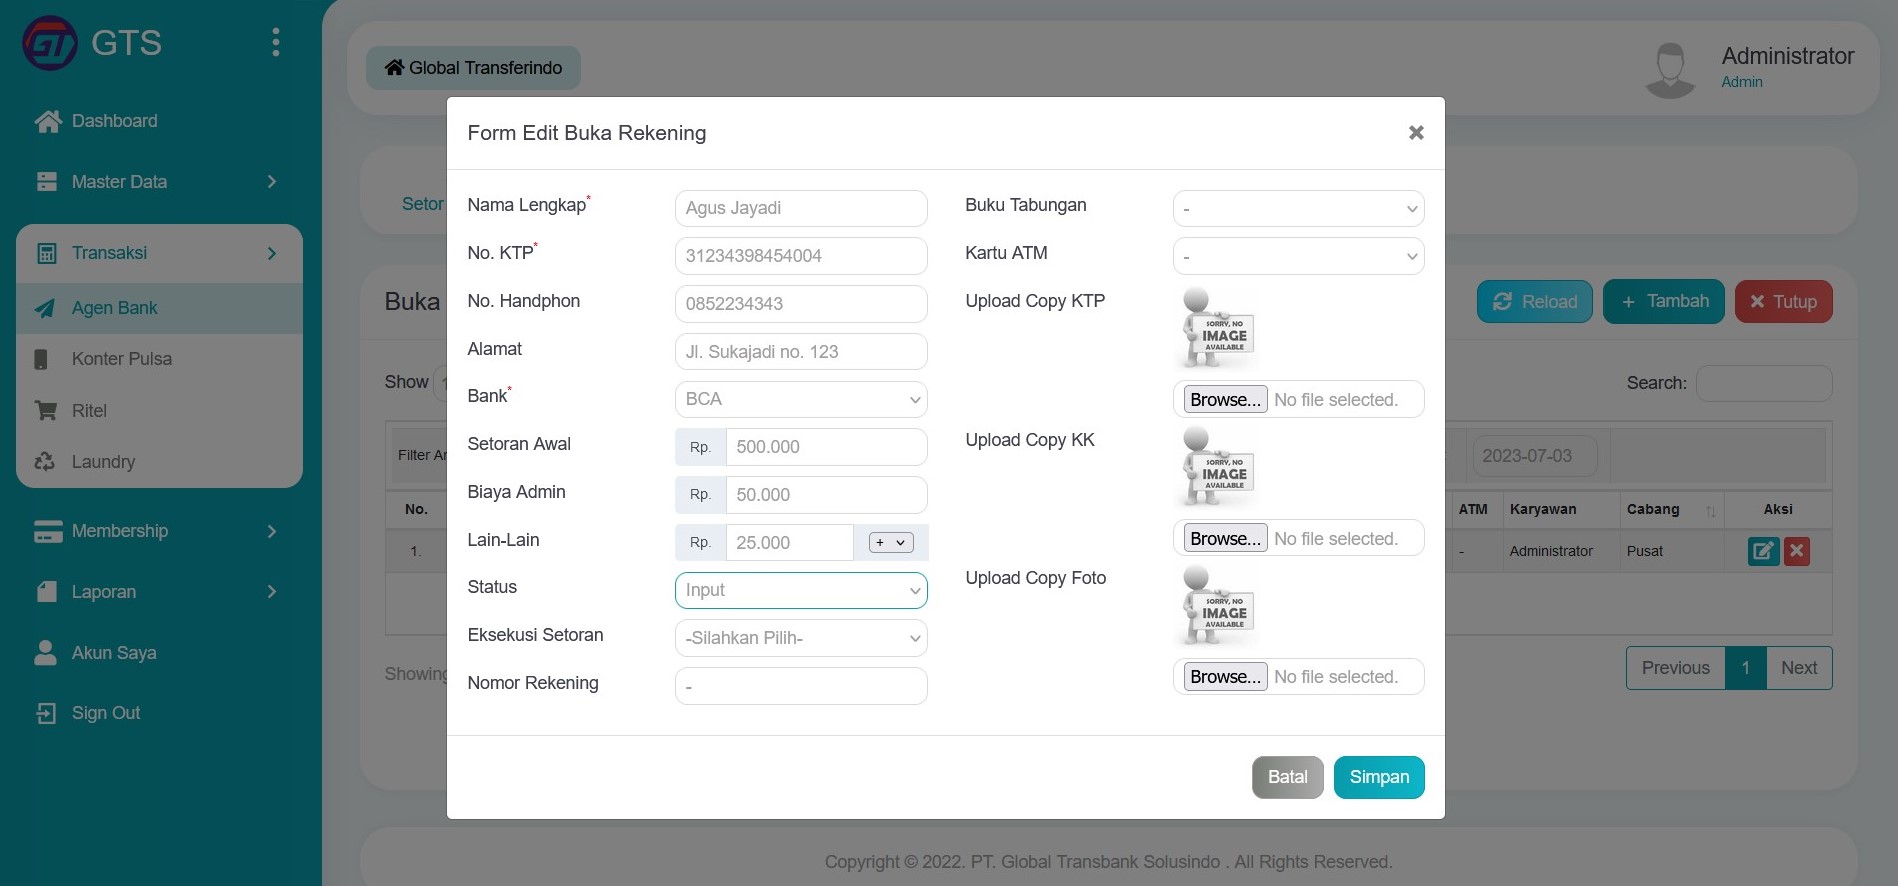
Task: Click Global Transferindo home button
Action: click(x=473, y=68)
